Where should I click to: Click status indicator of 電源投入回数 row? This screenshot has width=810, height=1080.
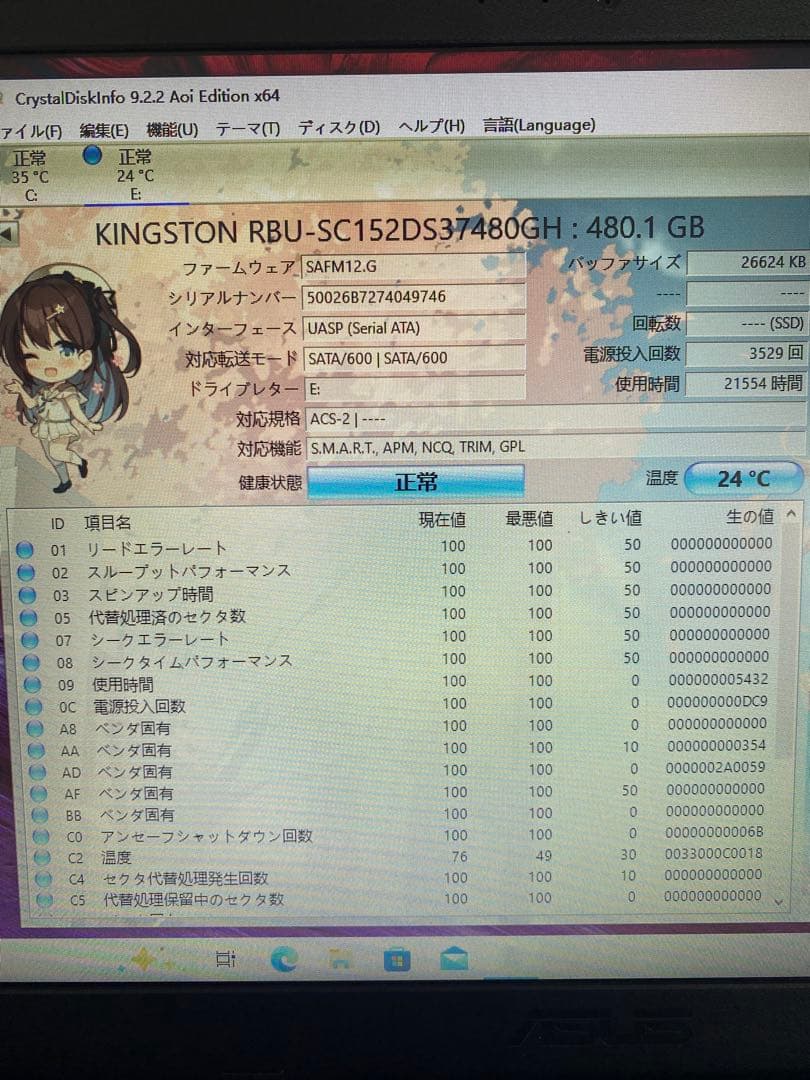tap(34, 707)
